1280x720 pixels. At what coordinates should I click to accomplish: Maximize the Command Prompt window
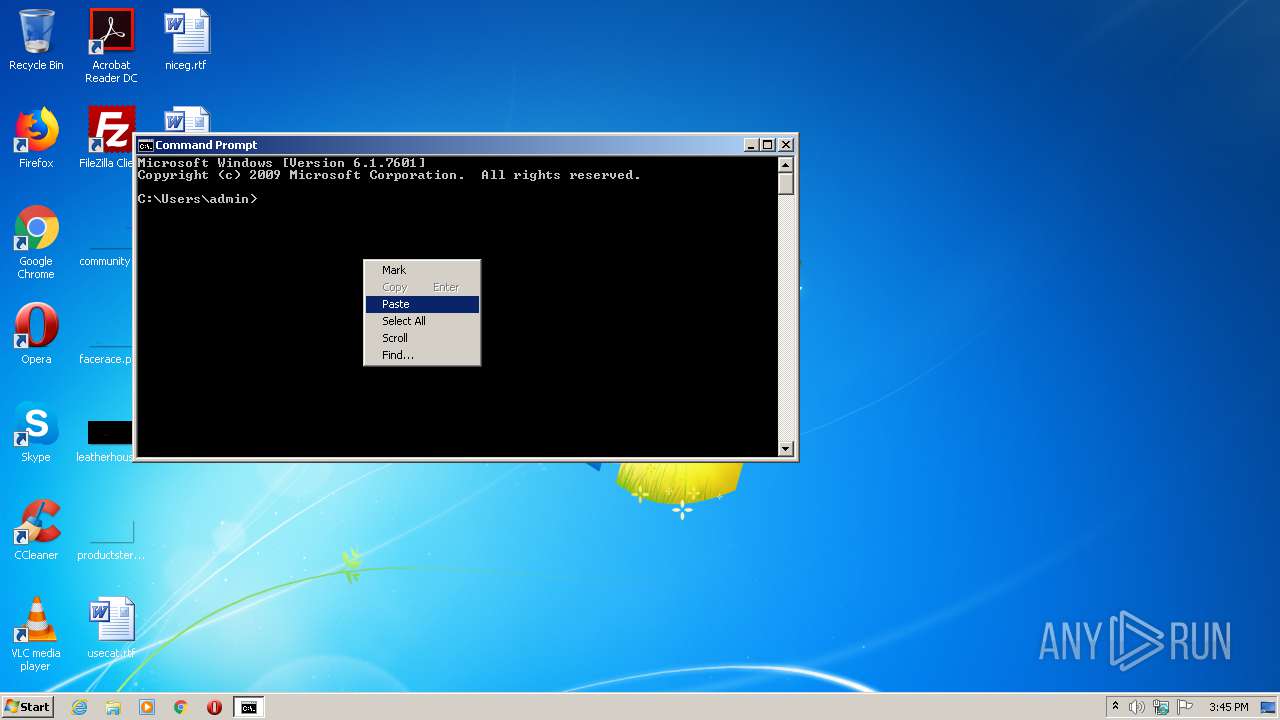(x=767, y=145)
